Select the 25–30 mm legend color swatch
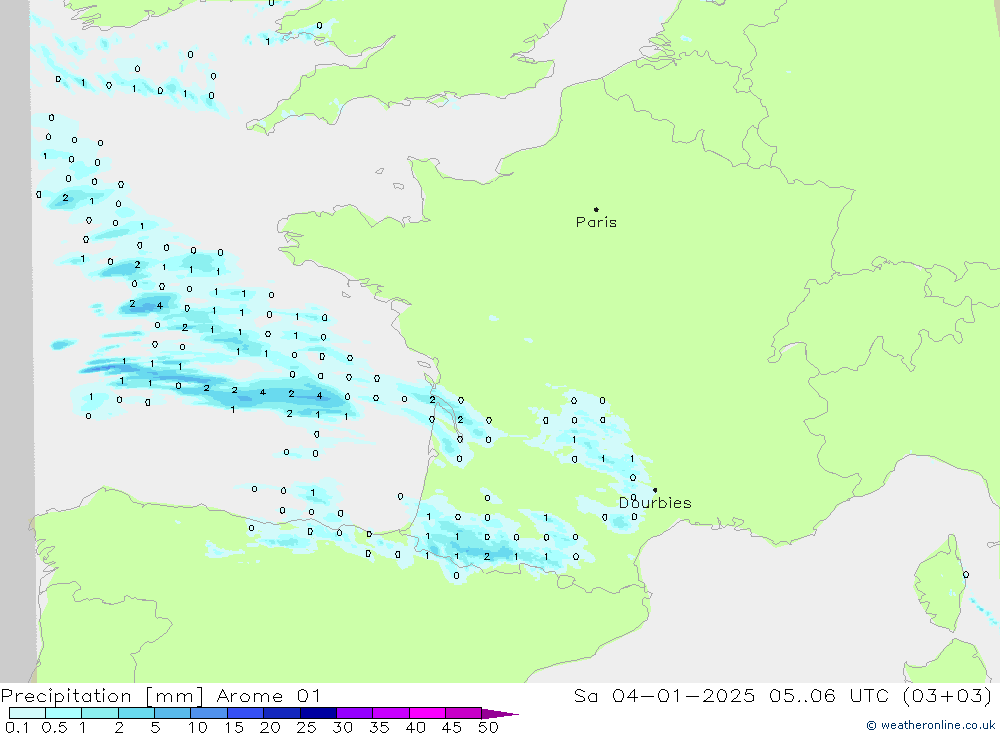This screenshot has height=733, width=1000. [x=318, y=713]
